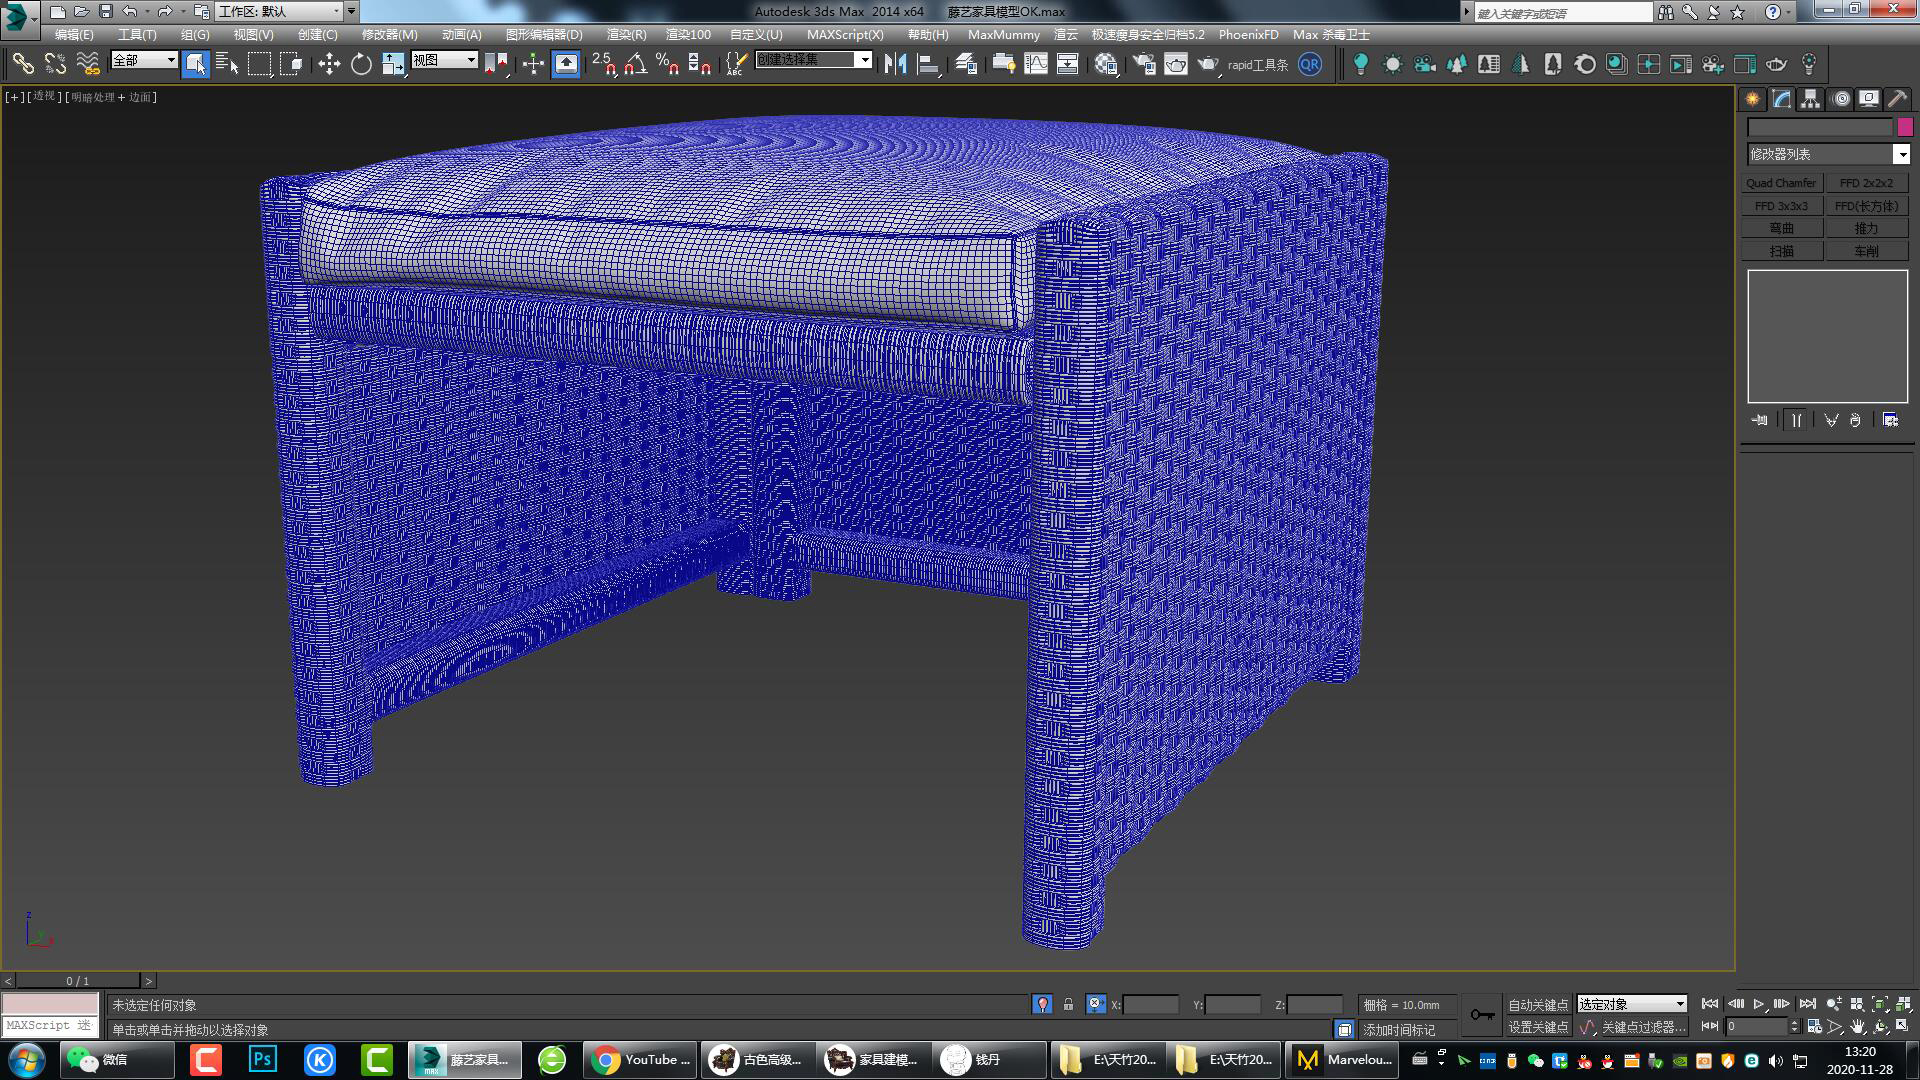Image resolution: width=1920 pixels, height=1080 pixels.
Task: Switch to the Hierarchy panel
Action: coord(1808,98)
